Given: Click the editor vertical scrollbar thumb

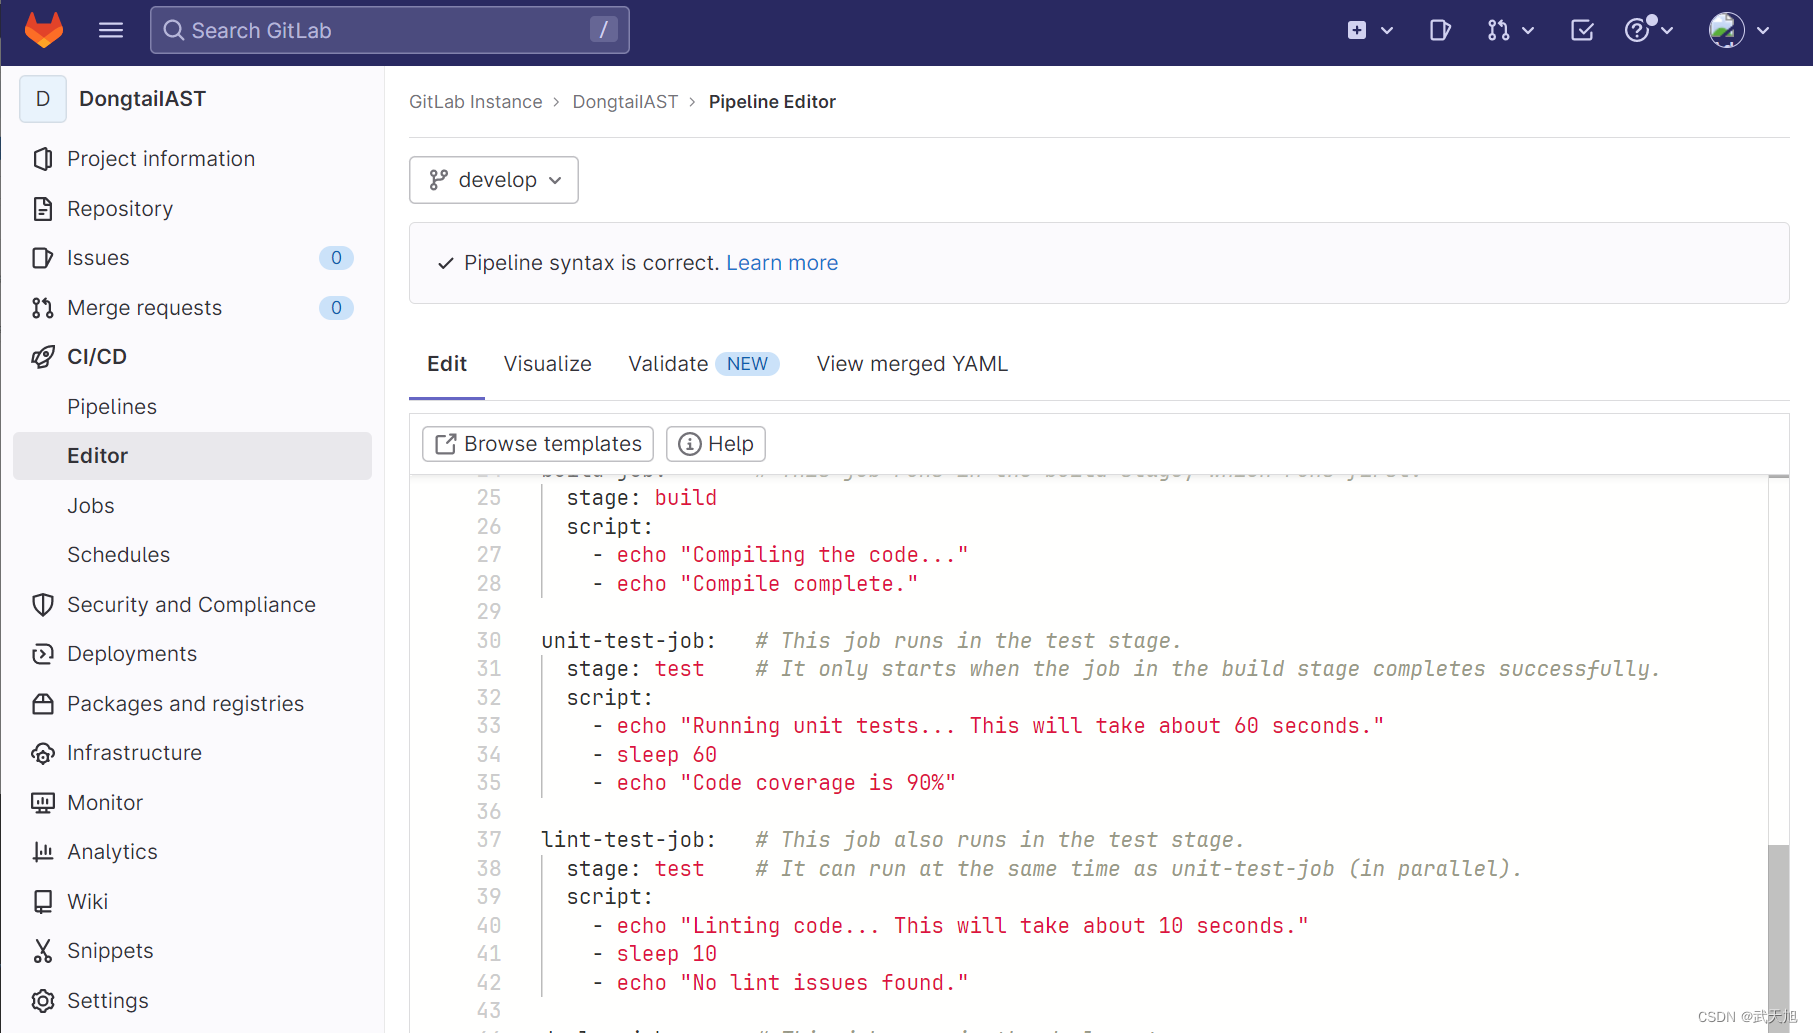Looking at the screenshot, I should click(1778, 938).
